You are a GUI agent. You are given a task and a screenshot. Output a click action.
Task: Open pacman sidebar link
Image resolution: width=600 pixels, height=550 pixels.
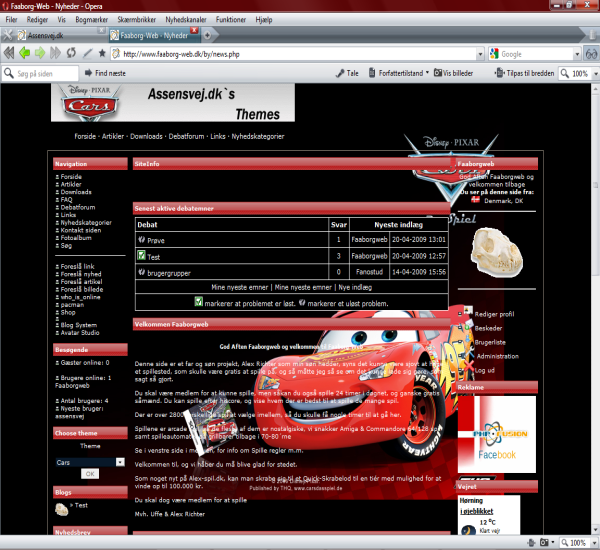(72, 305)
